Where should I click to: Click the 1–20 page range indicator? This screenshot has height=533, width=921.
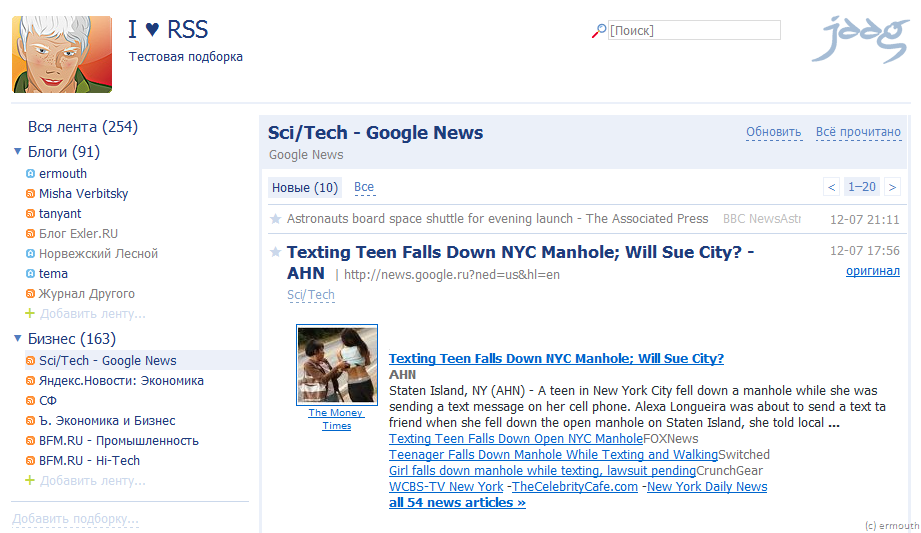click(x=862, y=187)
